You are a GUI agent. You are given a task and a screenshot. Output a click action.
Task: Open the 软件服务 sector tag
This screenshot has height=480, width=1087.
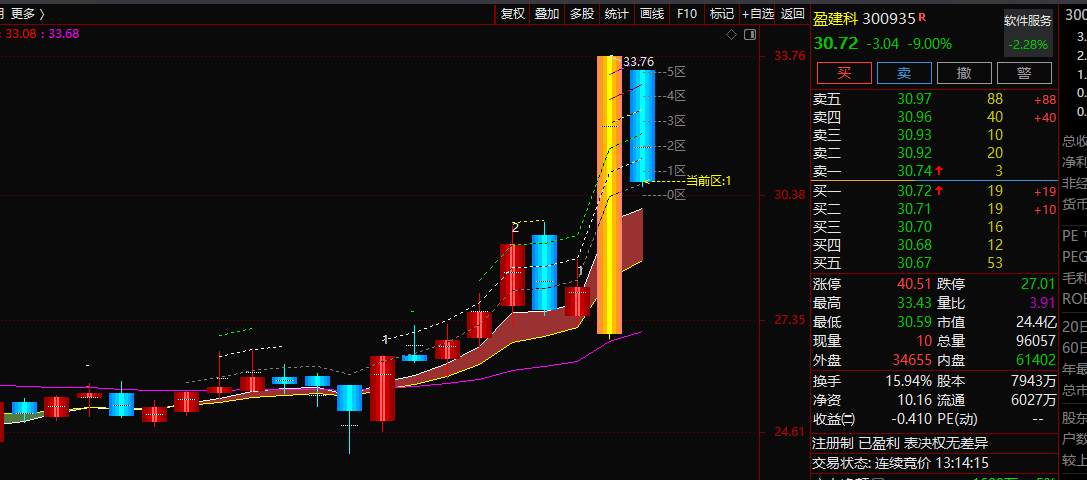[1028, 21]
